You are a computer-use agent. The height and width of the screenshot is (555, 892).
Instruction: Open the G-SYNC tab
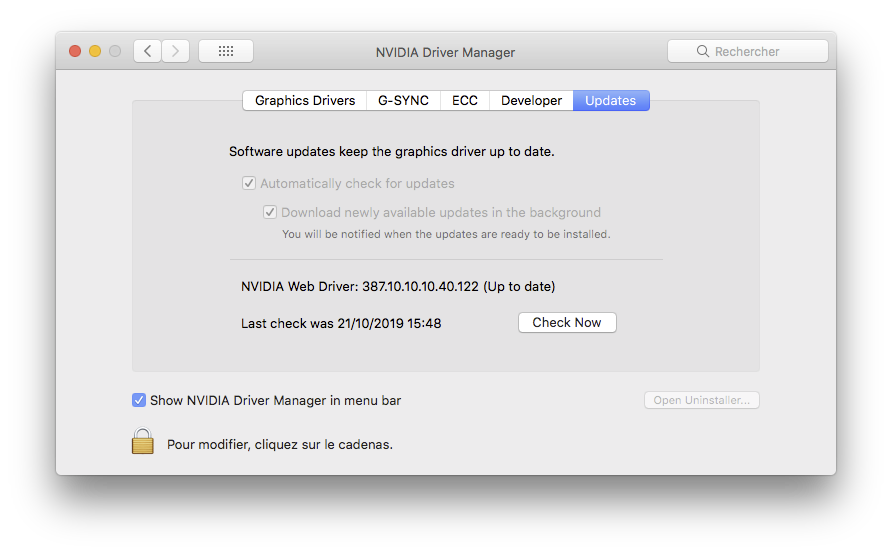[402, 100]
